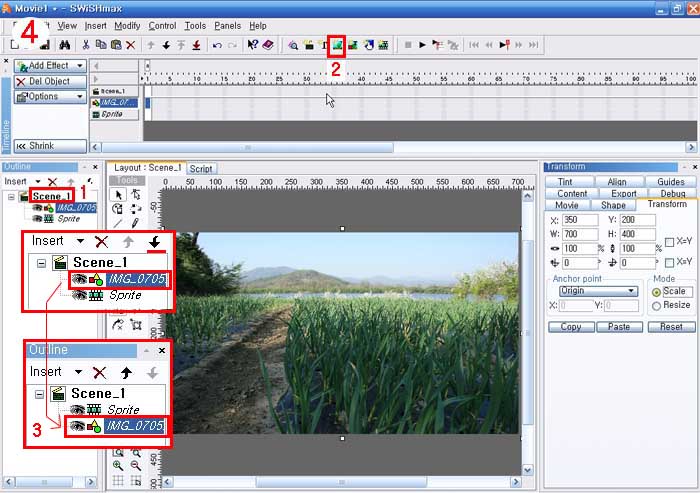Switch to the Script tab

tap(201, 169)
